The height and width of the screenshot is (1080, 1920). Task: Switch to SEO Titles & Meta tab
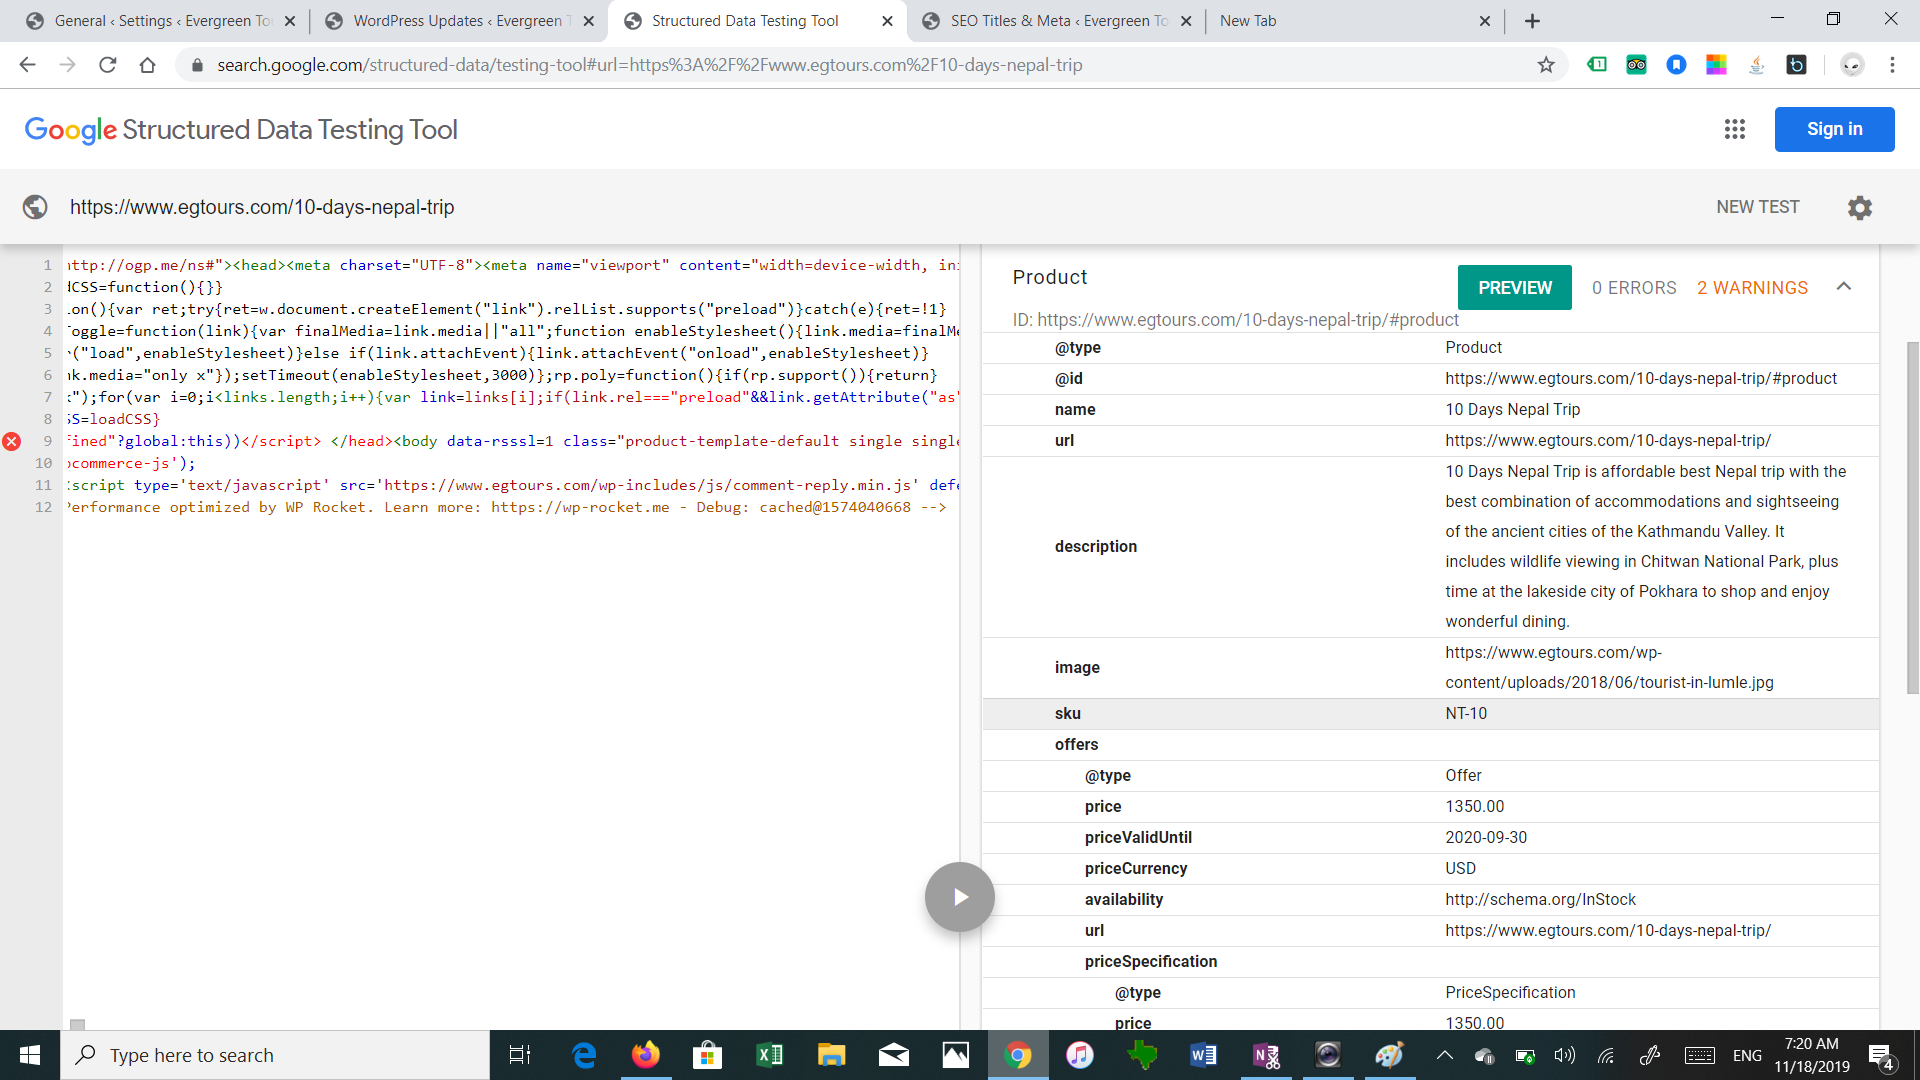[x=1058, y=21]
